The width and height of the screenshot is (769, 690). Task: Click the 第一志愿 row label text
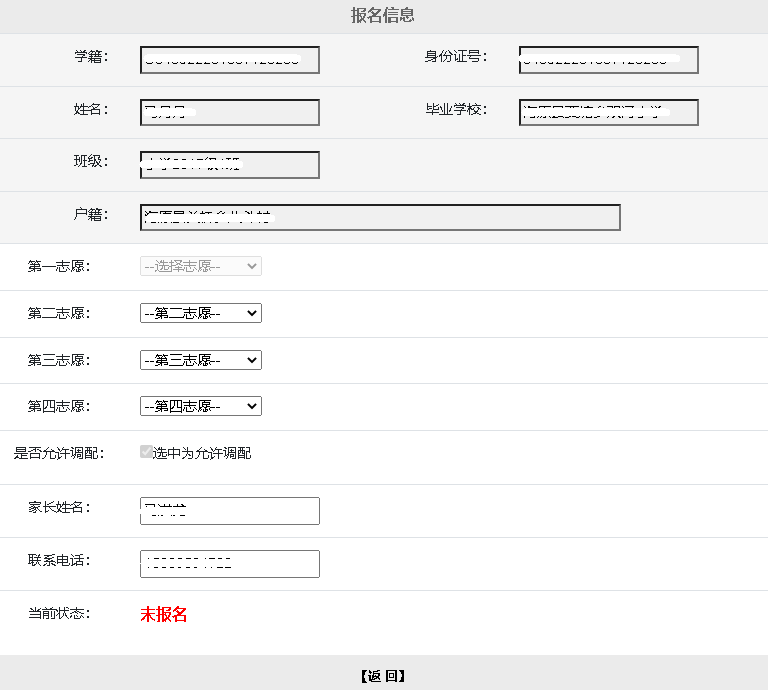tap(59, 266)
